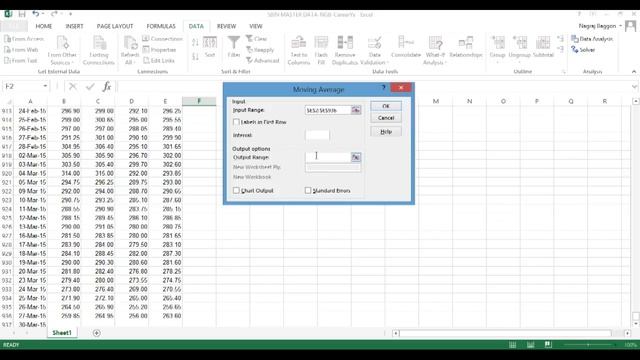640x360 pixels.
Task: Open the VIEW tab
Action: coord(256,26)
